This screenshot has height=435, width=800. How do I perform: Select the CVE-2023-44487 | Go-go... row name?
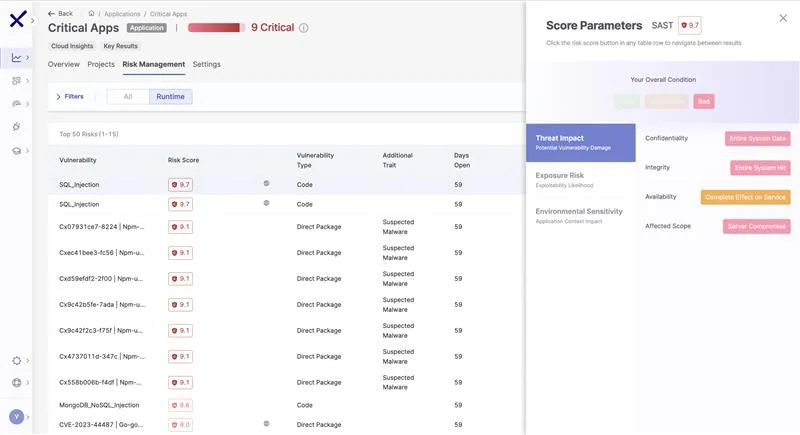pos(101,424)
